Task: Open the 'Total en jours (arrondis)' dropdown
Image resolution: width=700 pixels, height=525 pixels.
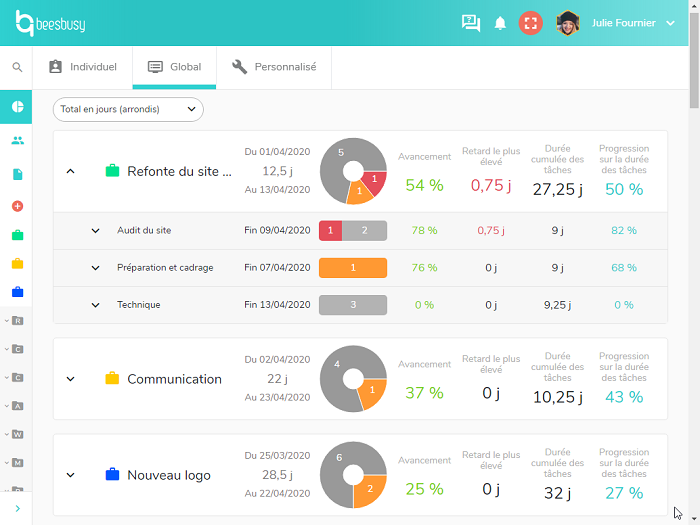Action: pyautogui.click(x=128, y=109)
